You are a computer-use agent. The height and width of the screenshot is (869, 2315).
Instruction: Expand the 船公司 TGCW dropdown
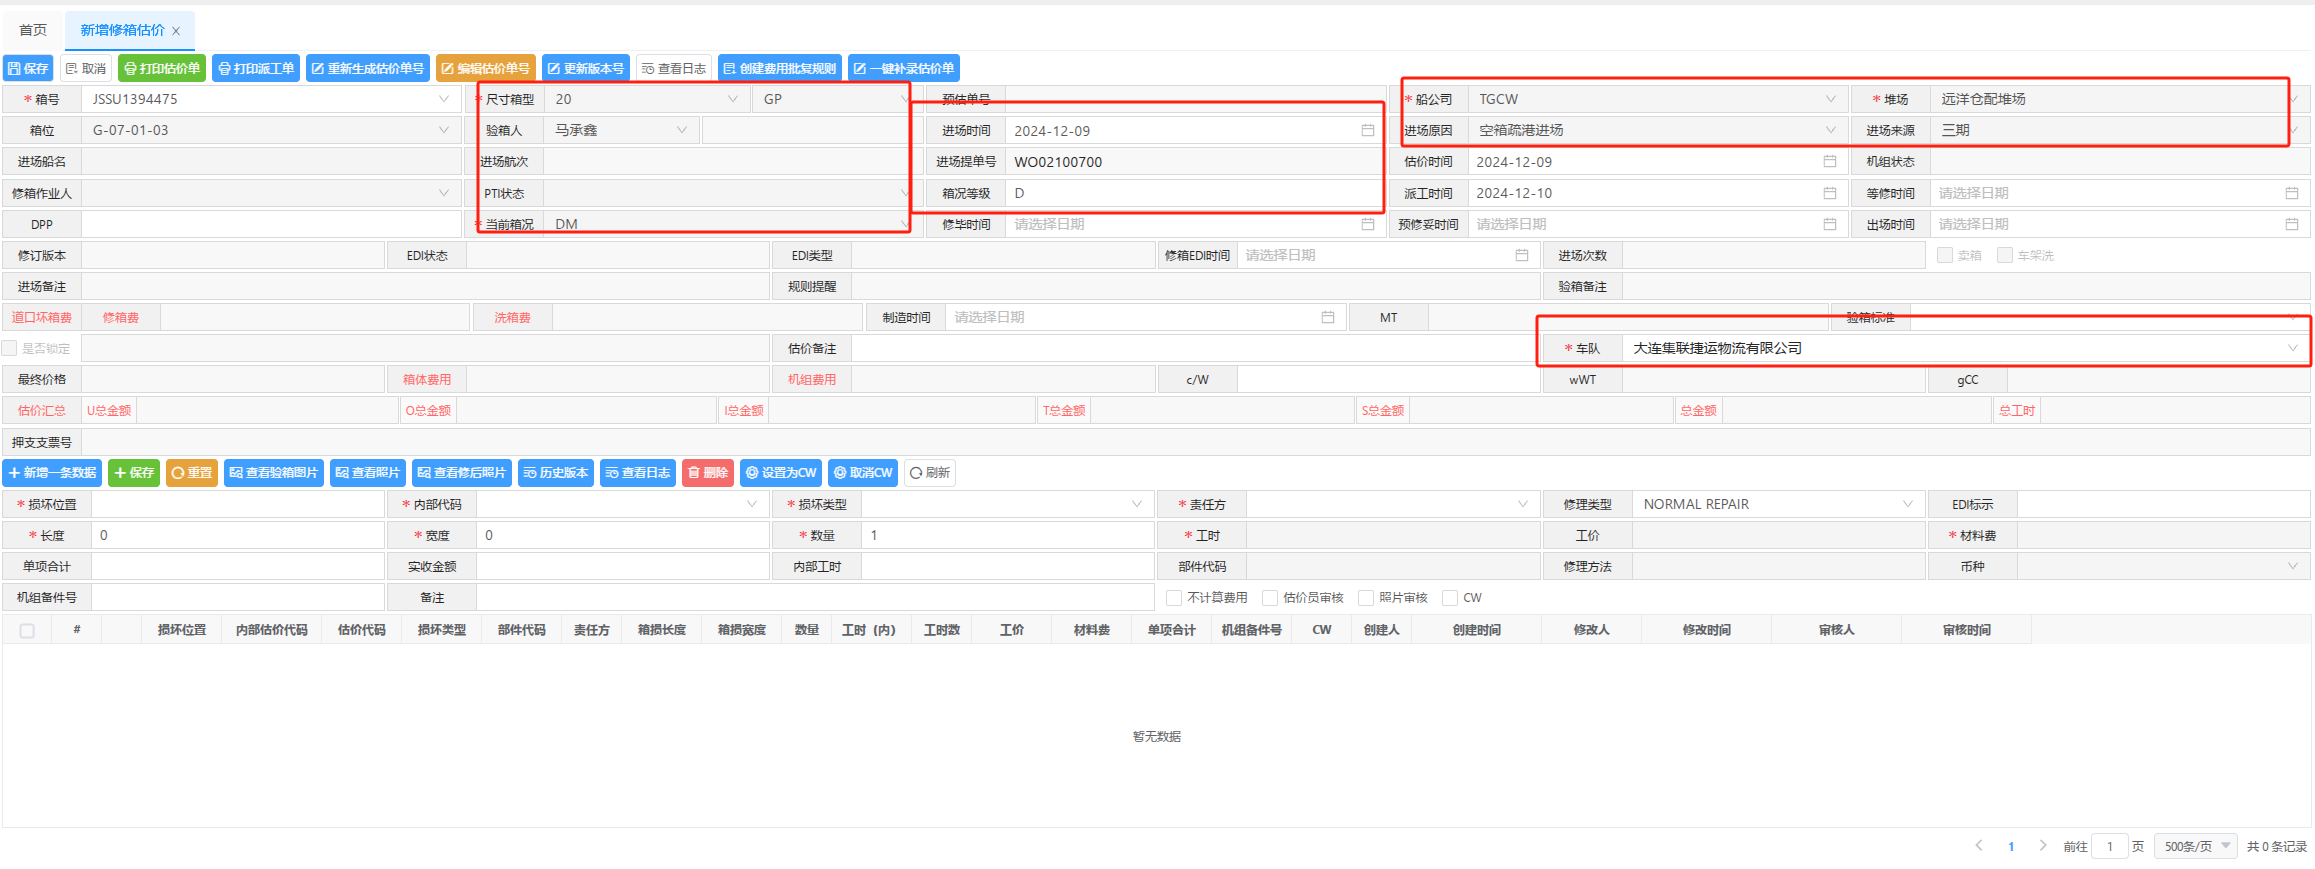pos(1830,99)
